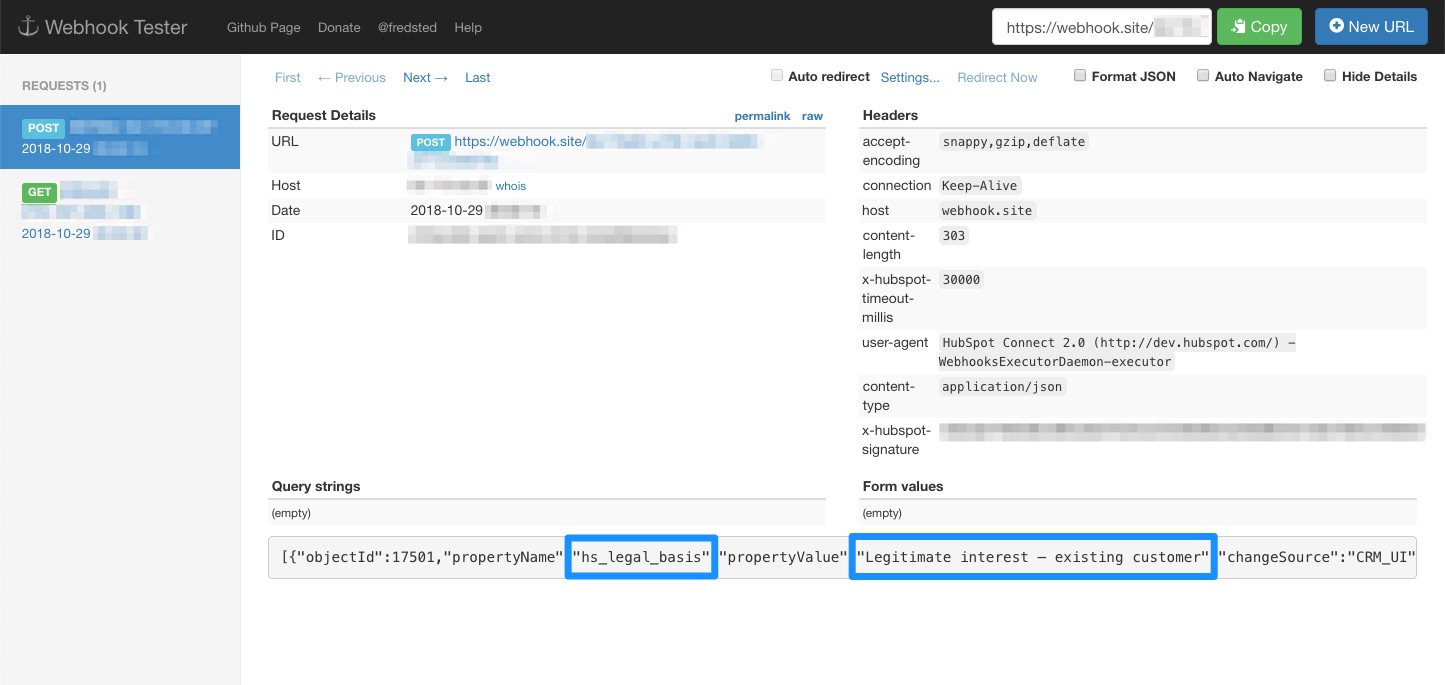The height and width of the screenshot is (685, 1445).
Task: Click the whois link next to Host
Action: click(511, 185)
